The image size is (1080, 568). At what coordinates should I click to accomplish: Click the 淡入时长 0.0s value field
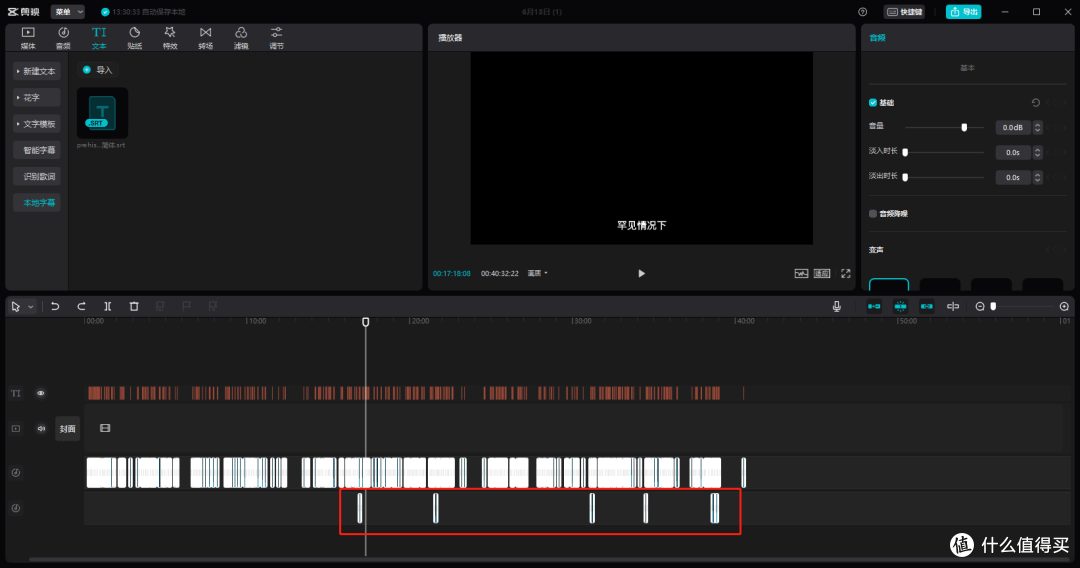coord(1012,152)
